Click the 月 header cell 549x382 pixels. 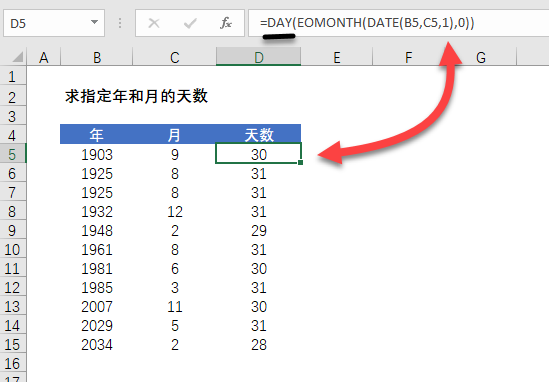(x=174, y=134)
